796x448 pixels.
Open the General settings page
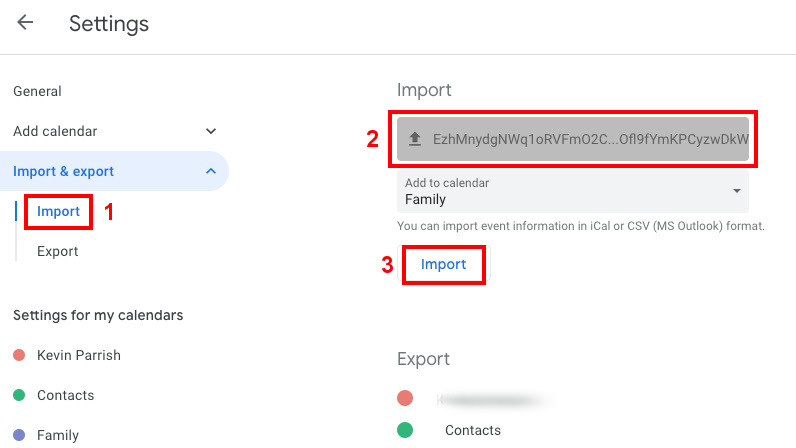[x=37, y=91]
